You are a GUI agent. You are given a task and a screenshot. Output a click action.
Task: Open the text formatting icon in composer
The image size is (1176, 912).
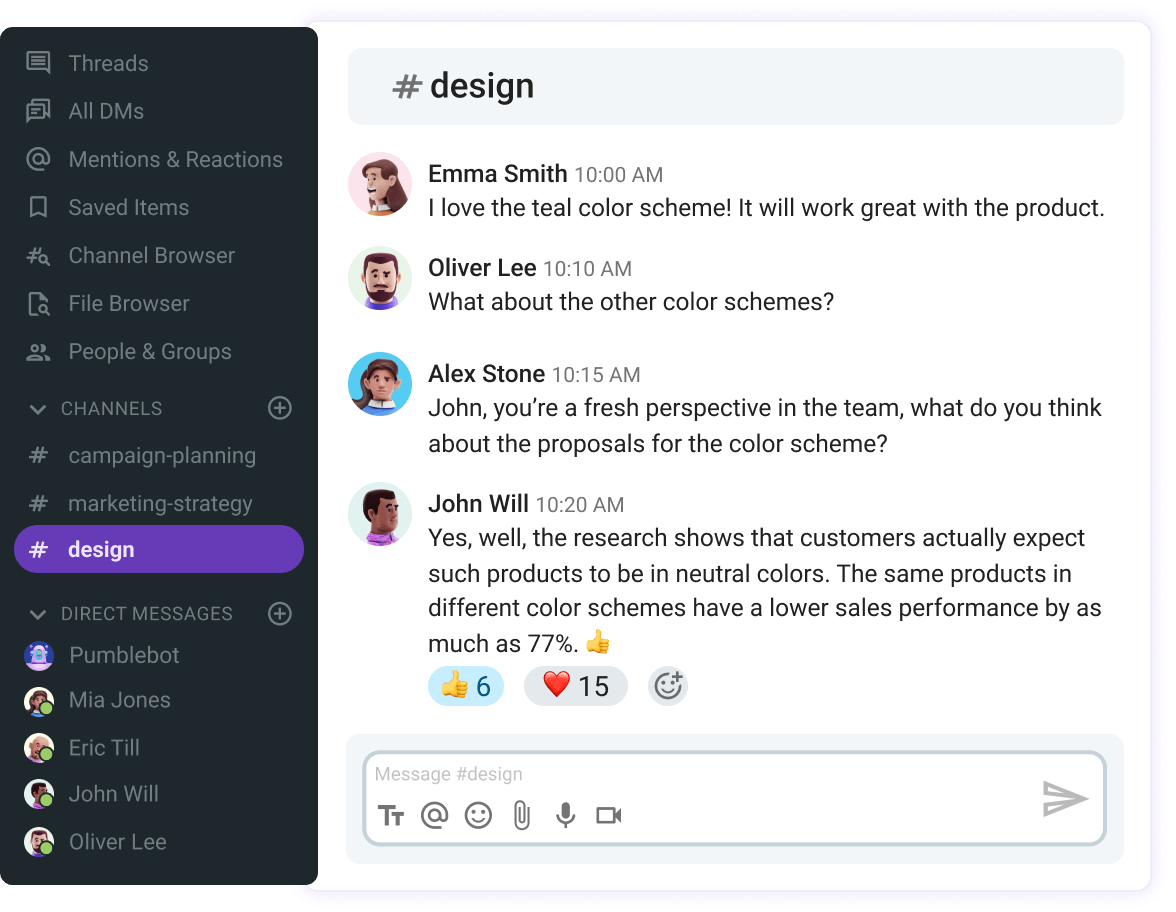[x=391, y=816]
